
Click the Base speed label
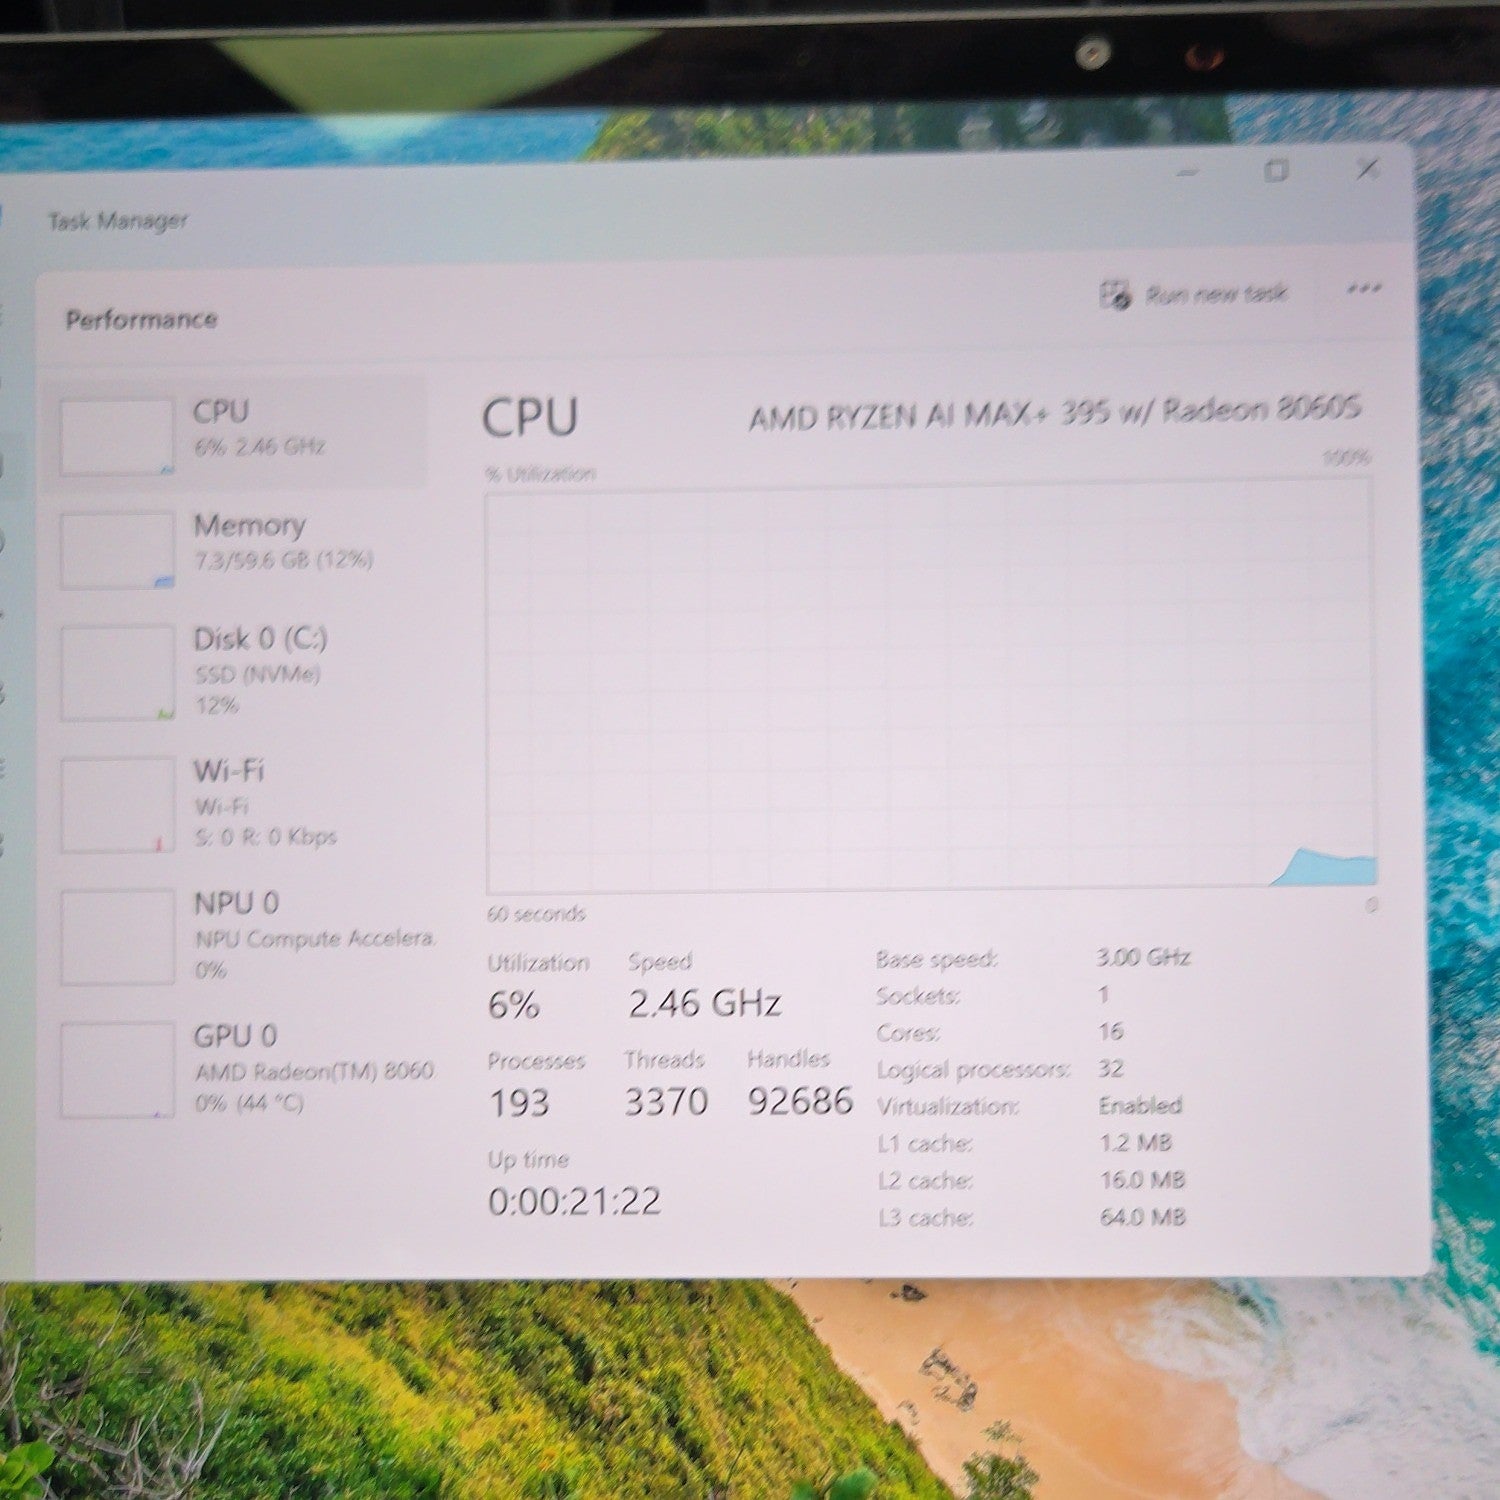937,959
